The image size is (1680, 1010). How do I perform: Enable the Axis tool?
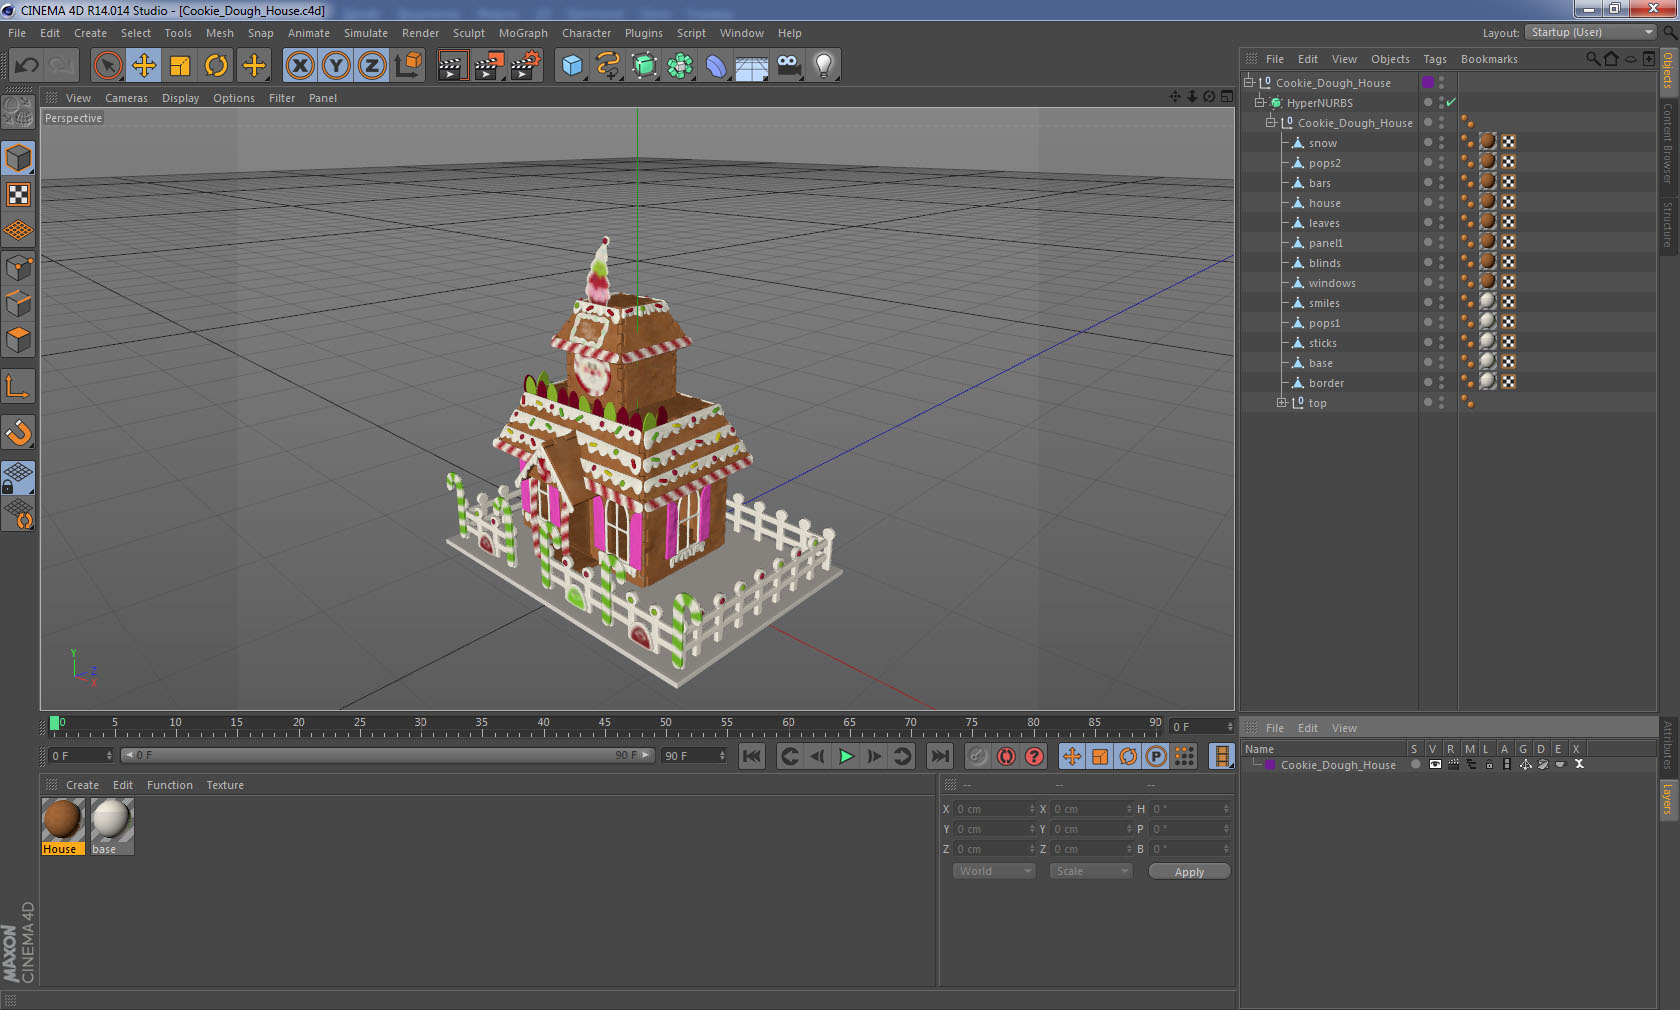(x=19, y=387)
